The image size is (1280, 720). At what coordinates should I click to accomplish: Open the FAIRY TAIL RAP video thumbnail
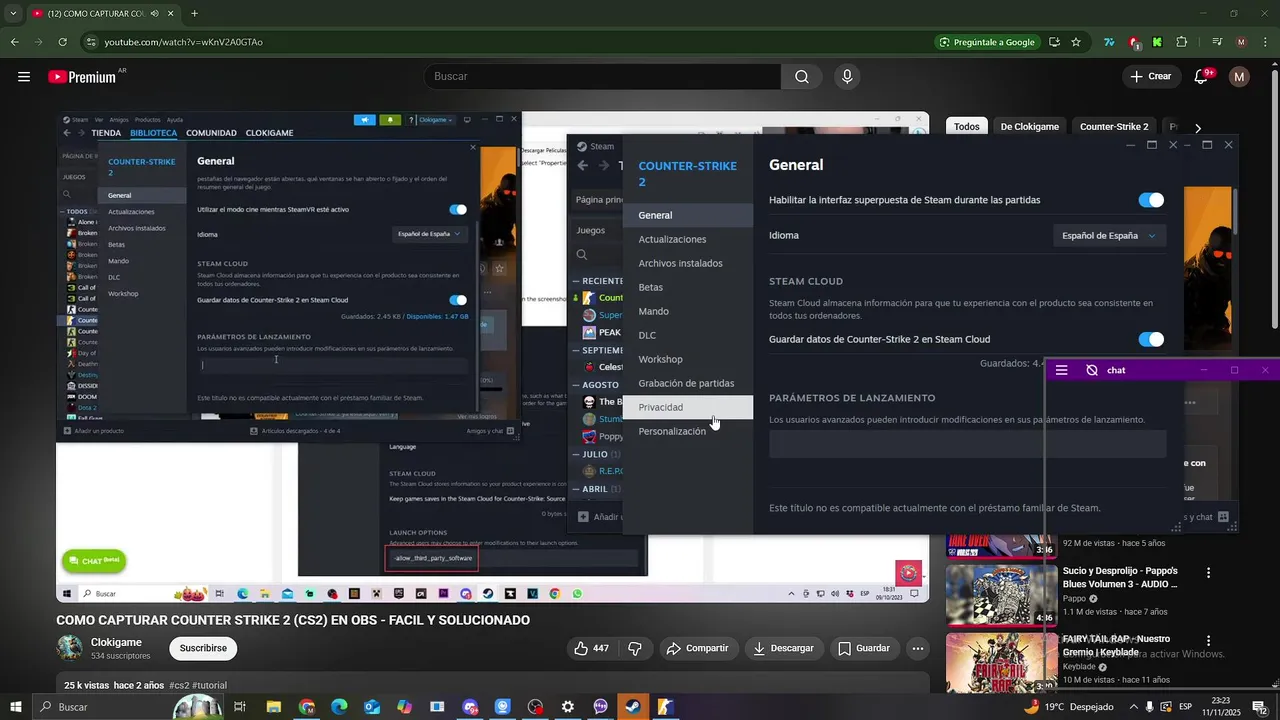(1001, 662)
